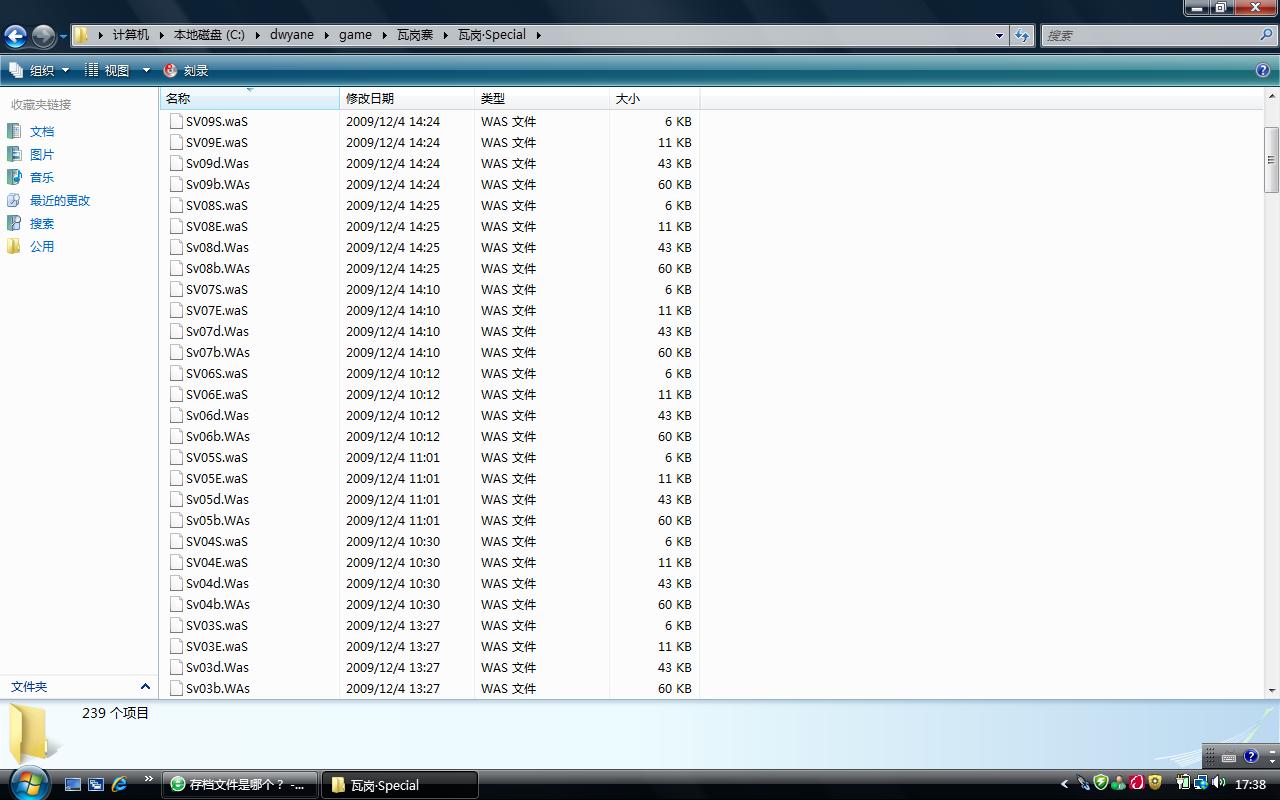Viewport: 1280px width, 800px height.
Task: Select the 音乐 favorite link icon
Action: [x=14, y=177]
